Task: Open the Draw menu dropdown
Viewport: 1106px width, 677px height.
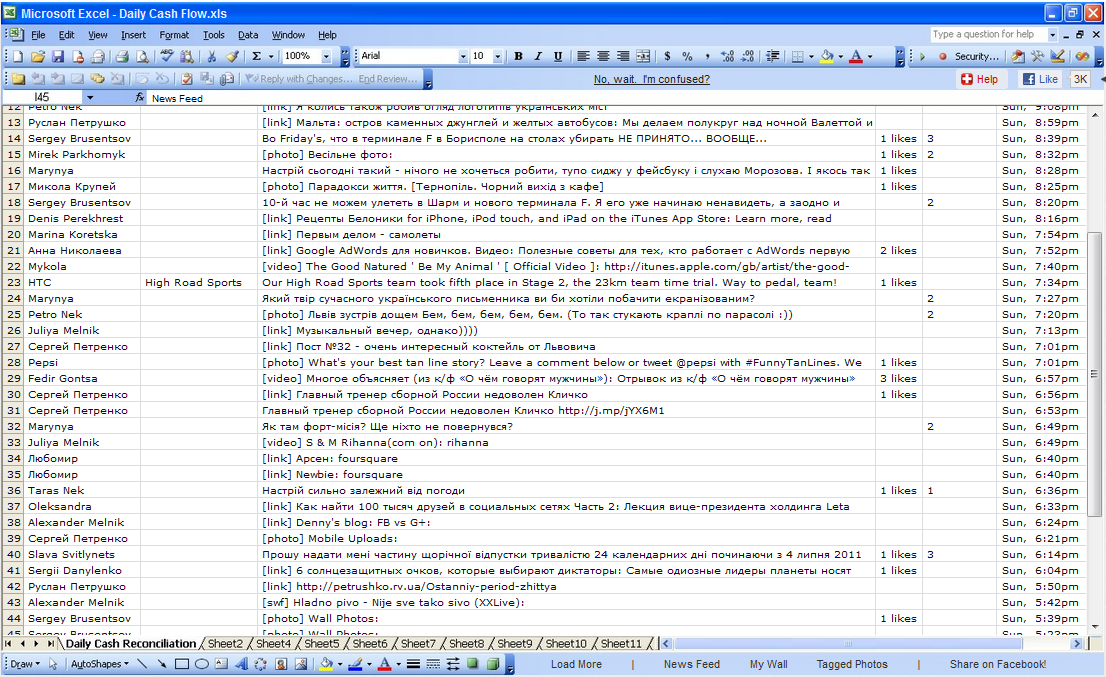Action: tap(25, 664)
